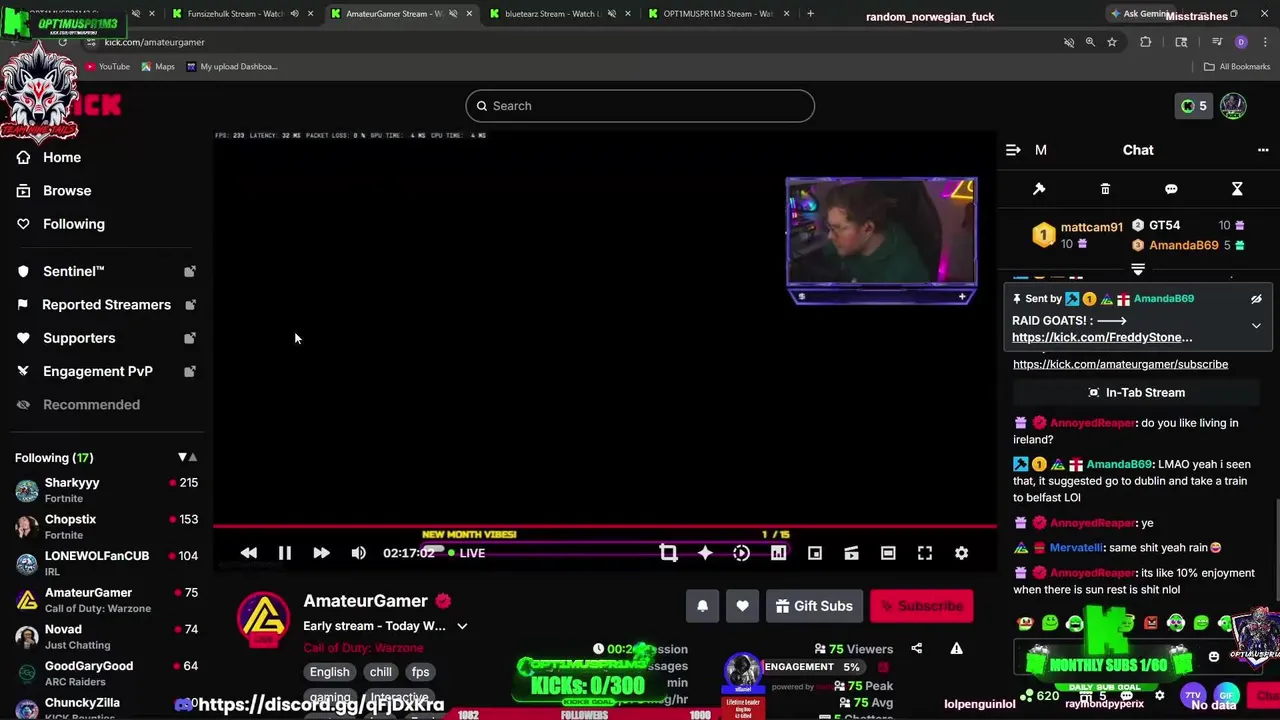Fast forward the stream video
Viewport: 1280px width, 720px height.
coord(321,553)
